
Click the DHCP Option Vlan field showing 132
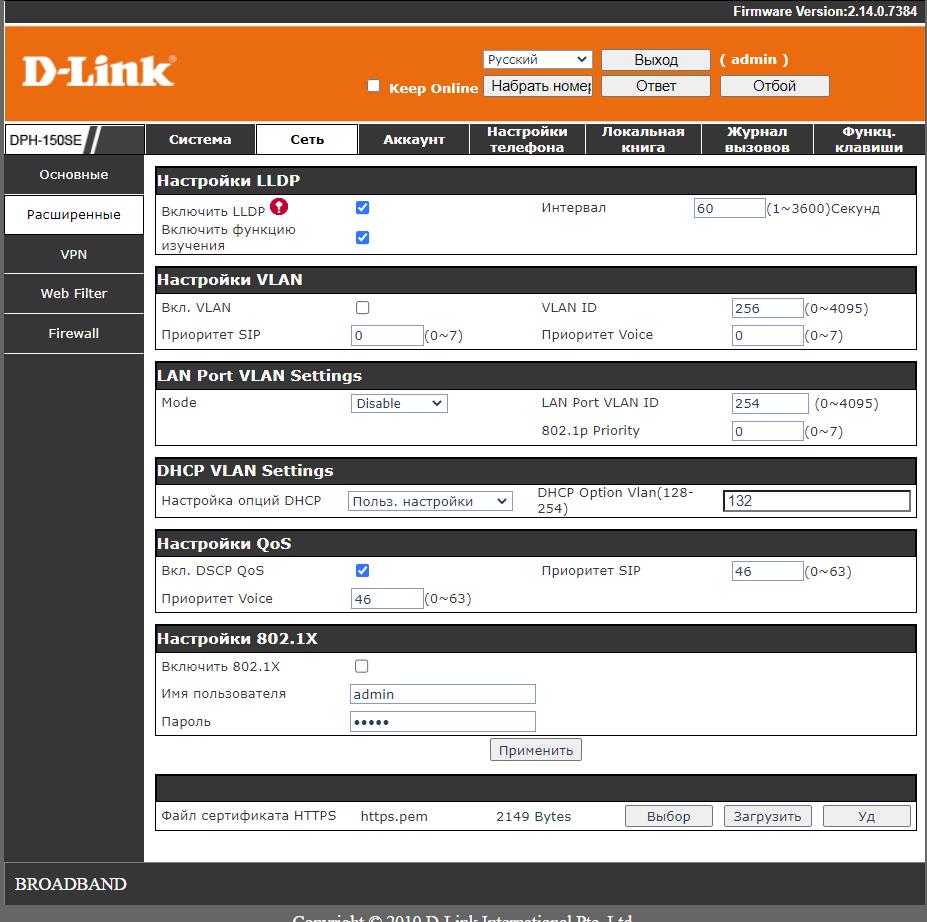(x=816, y=501)
